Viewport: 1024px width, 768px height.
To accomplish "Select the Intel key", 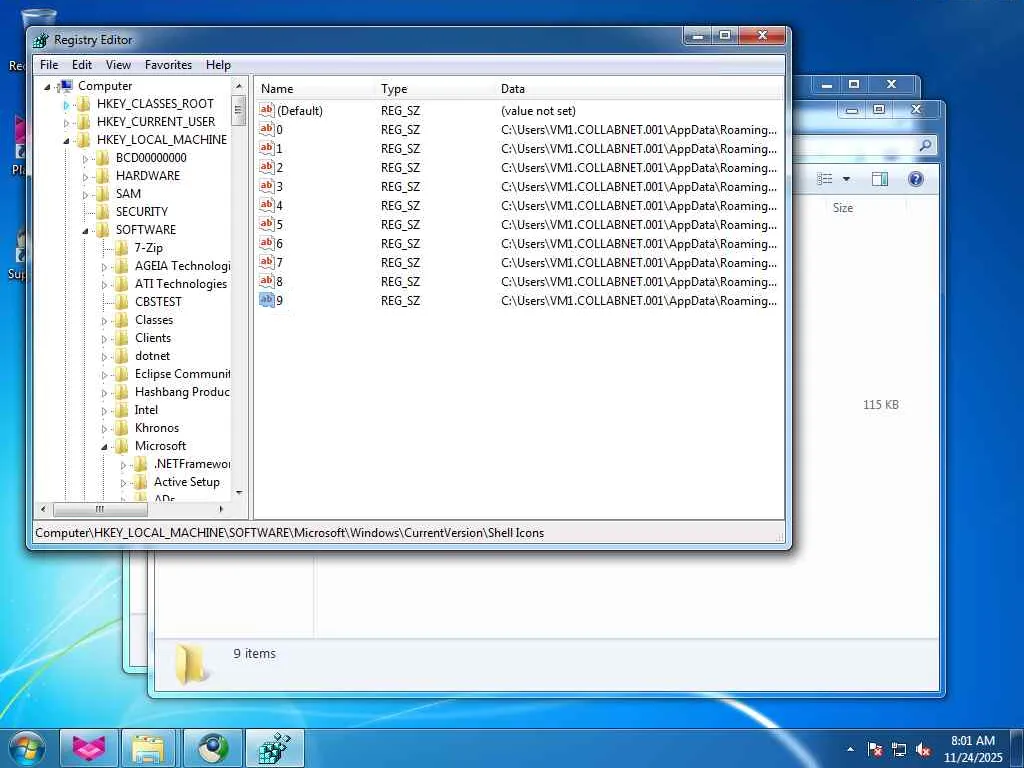I will 146,409.
